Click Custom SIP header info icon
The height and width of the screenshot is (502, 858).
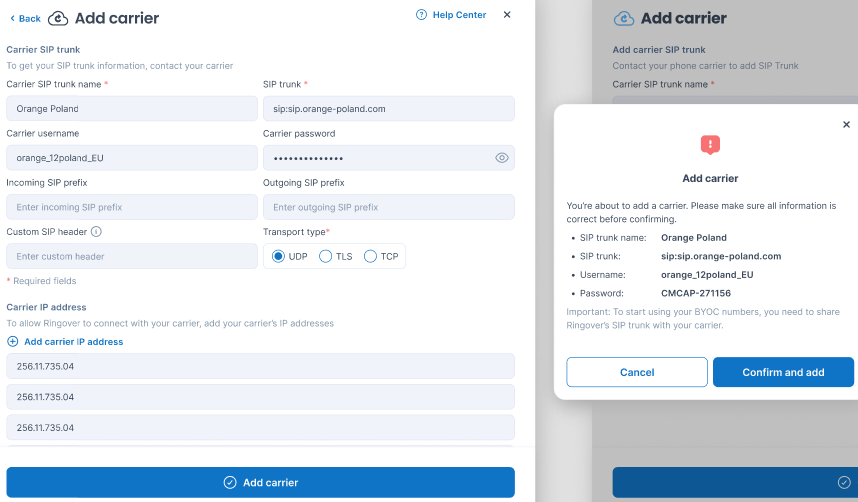pos(96,232)
